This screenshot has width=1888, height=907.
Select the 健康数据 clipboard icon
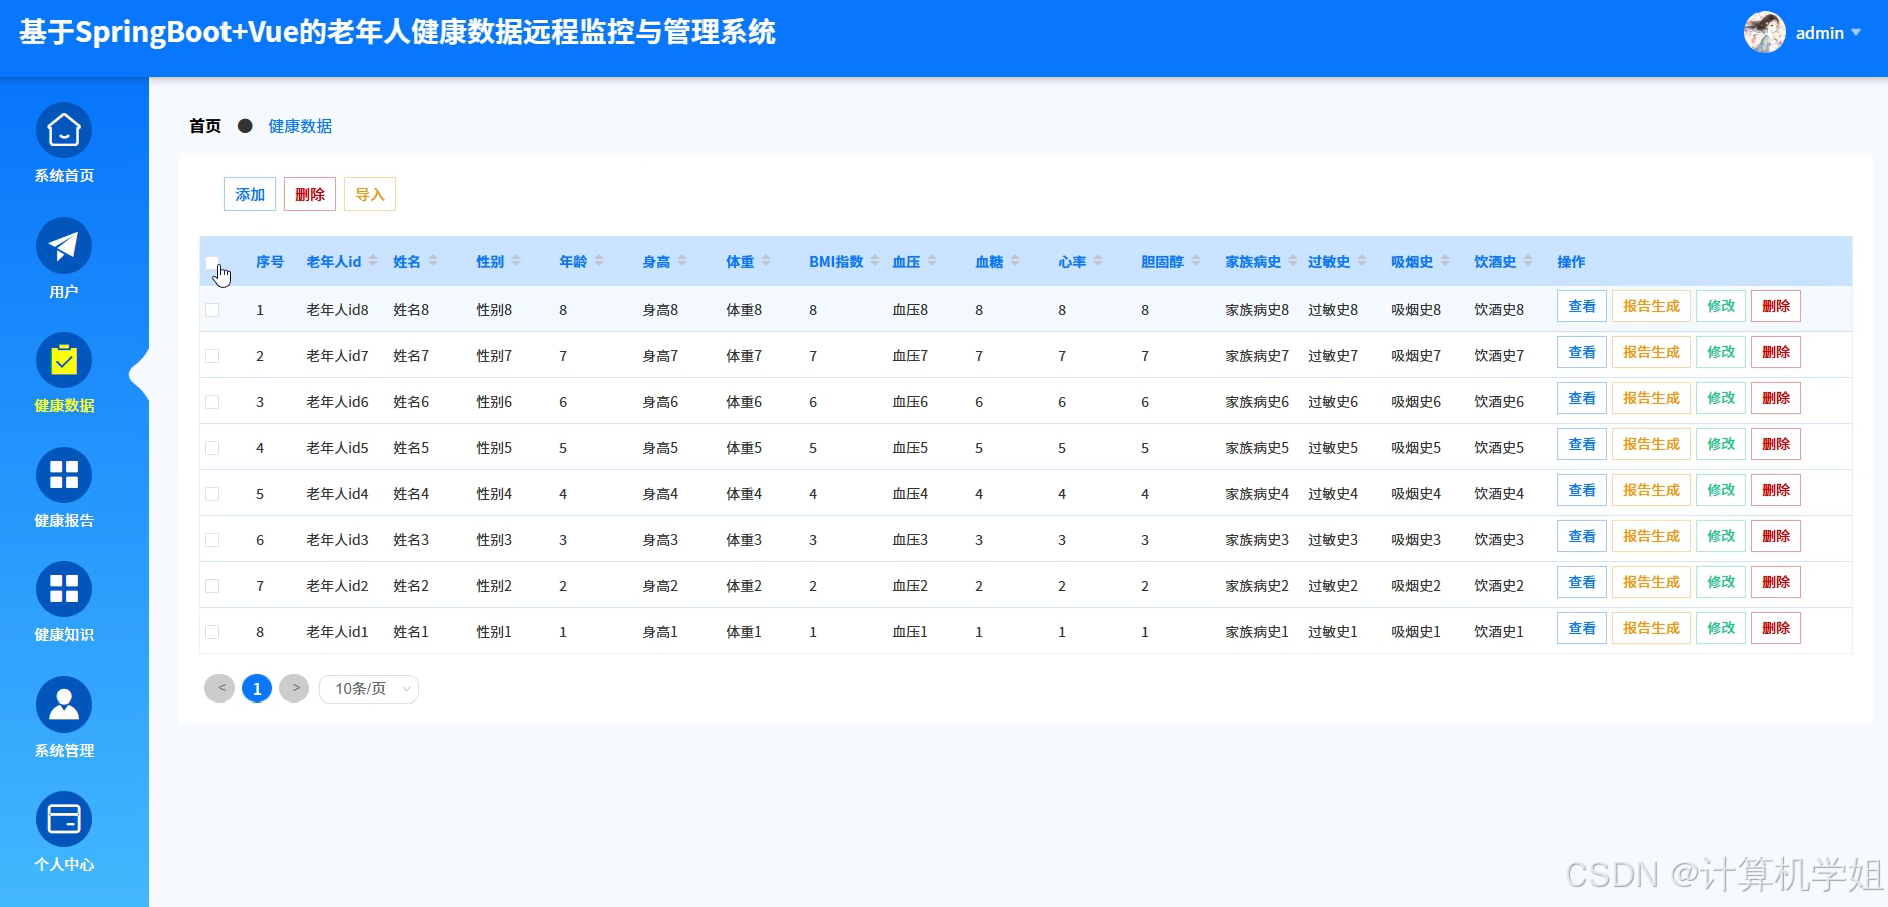(64, 360)
